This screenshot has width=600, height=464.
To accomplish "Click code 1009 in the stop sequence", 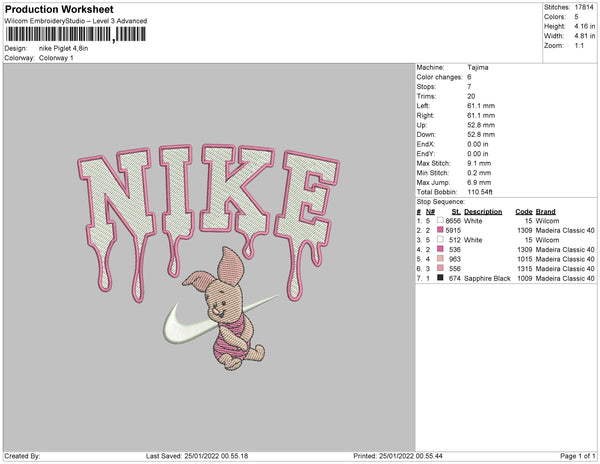I will pos(525,278).
